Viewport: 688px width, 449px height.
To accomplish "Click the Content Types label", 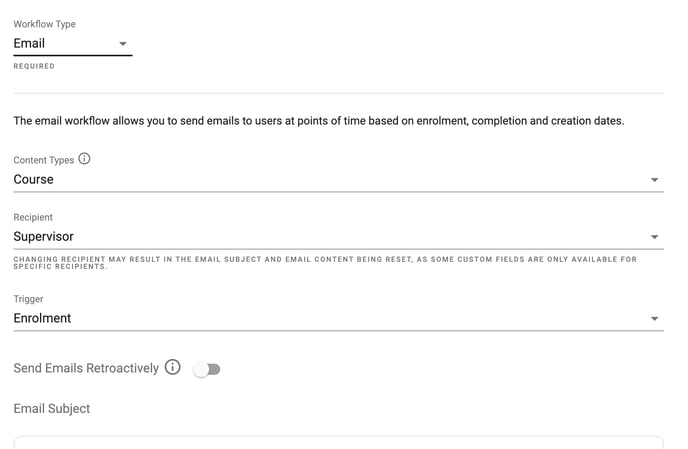I will tap(43, 160).
